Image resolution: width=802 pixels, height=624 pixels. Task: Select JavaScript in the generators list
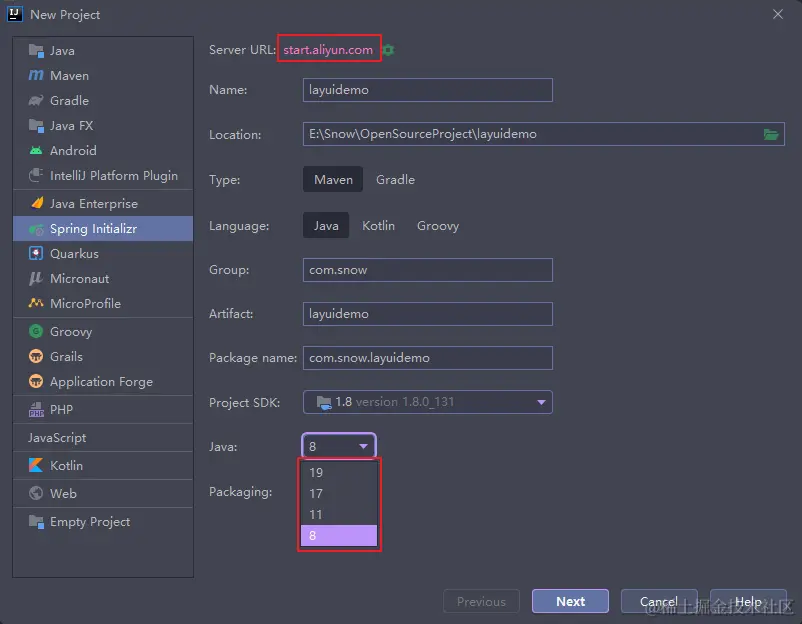tap(103, 437)
